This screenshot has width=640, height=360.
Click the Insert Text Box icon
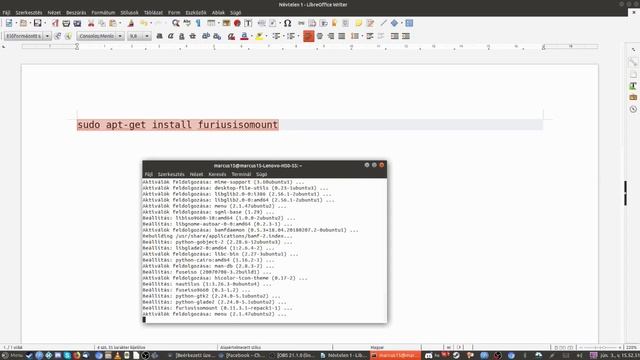[x=248, y=23]
